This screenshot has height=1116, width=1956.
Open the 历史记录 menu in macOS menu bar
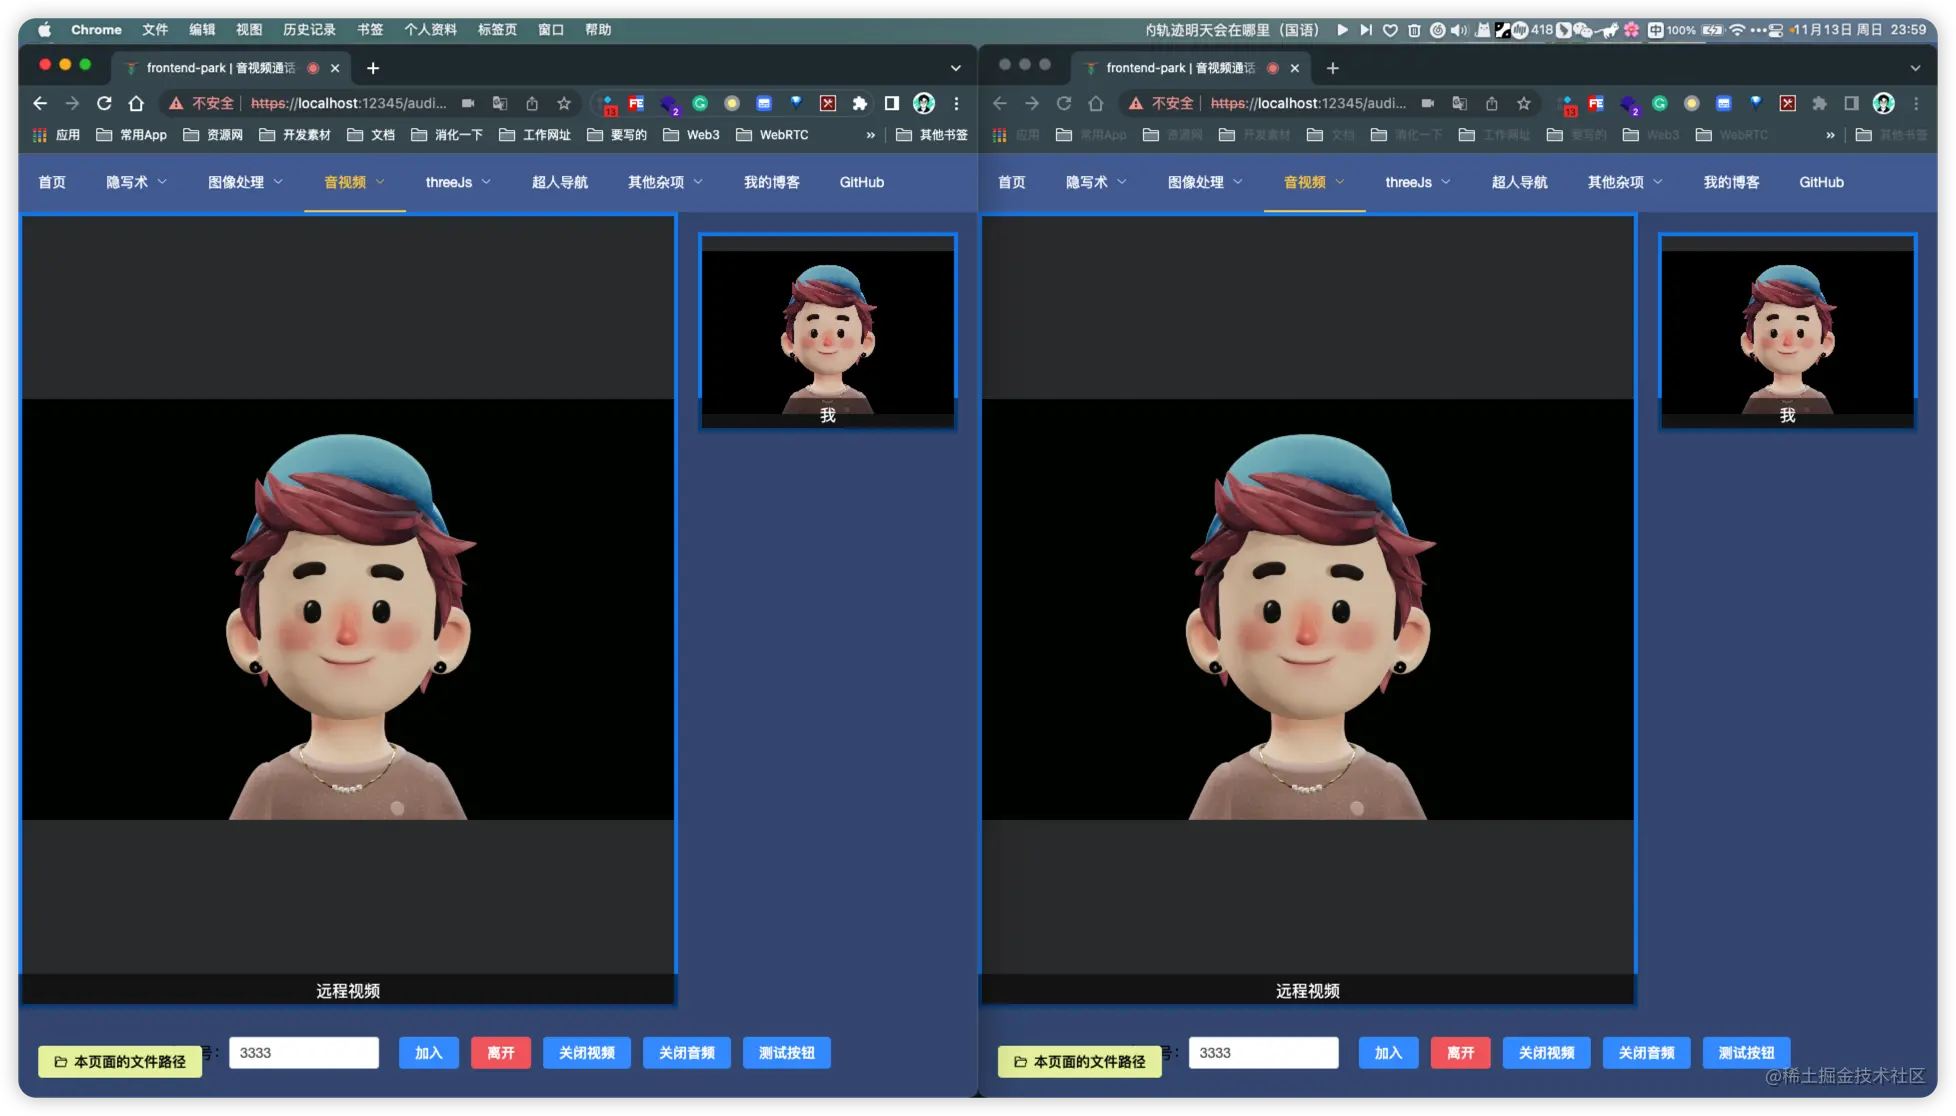(x=309, y=30)
